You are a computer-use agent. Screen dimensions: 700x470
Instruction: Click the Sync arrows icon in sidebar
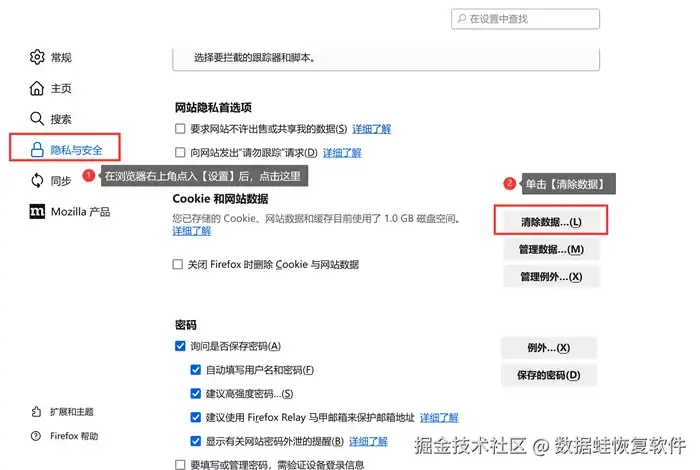point(37,181)
